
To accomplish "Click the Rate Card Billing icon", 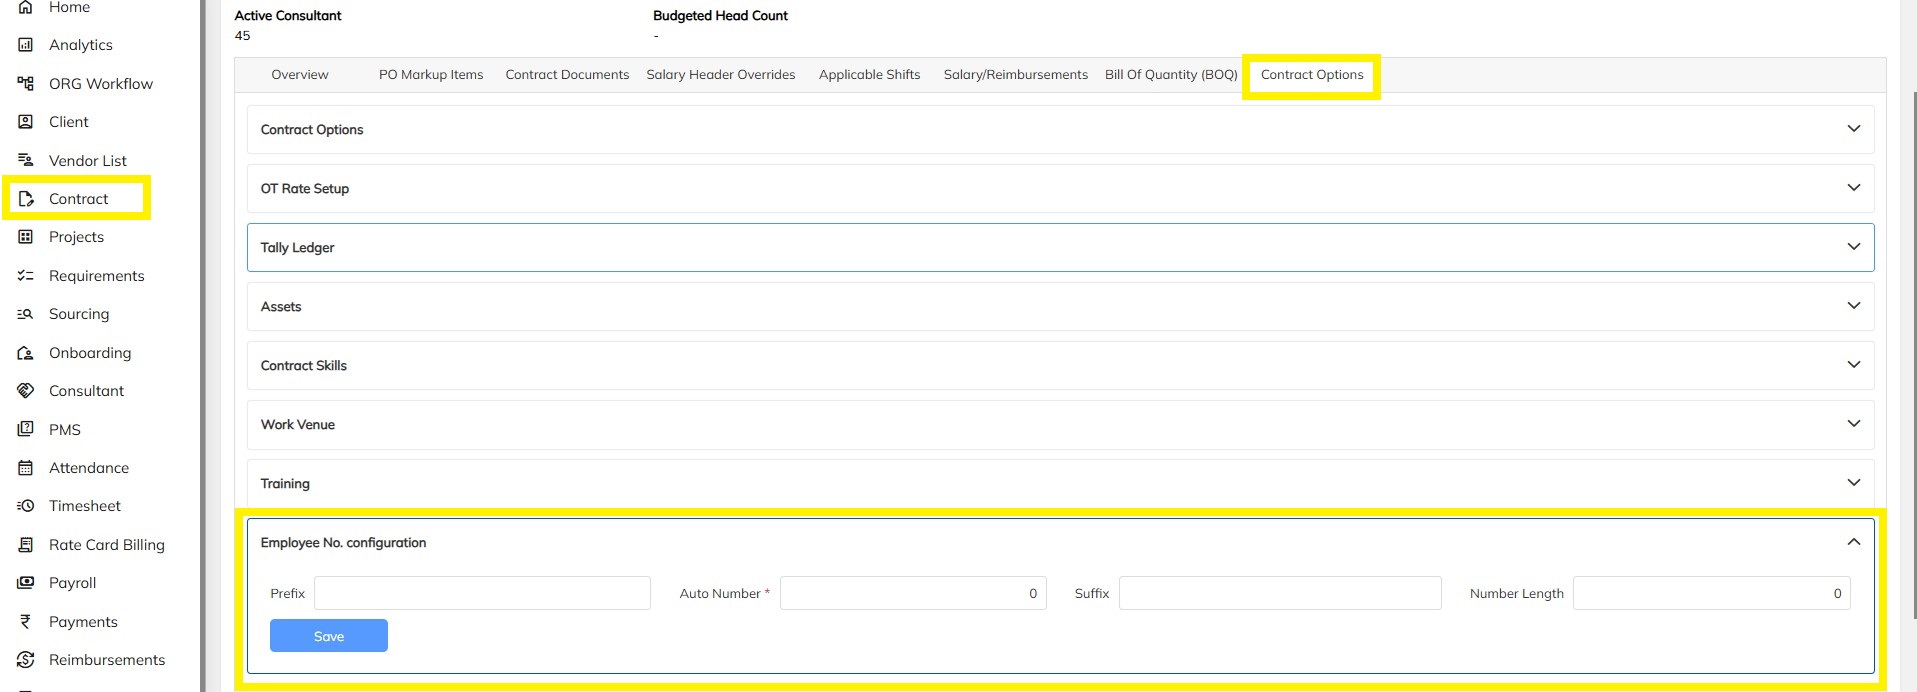I will click(26, 545).
